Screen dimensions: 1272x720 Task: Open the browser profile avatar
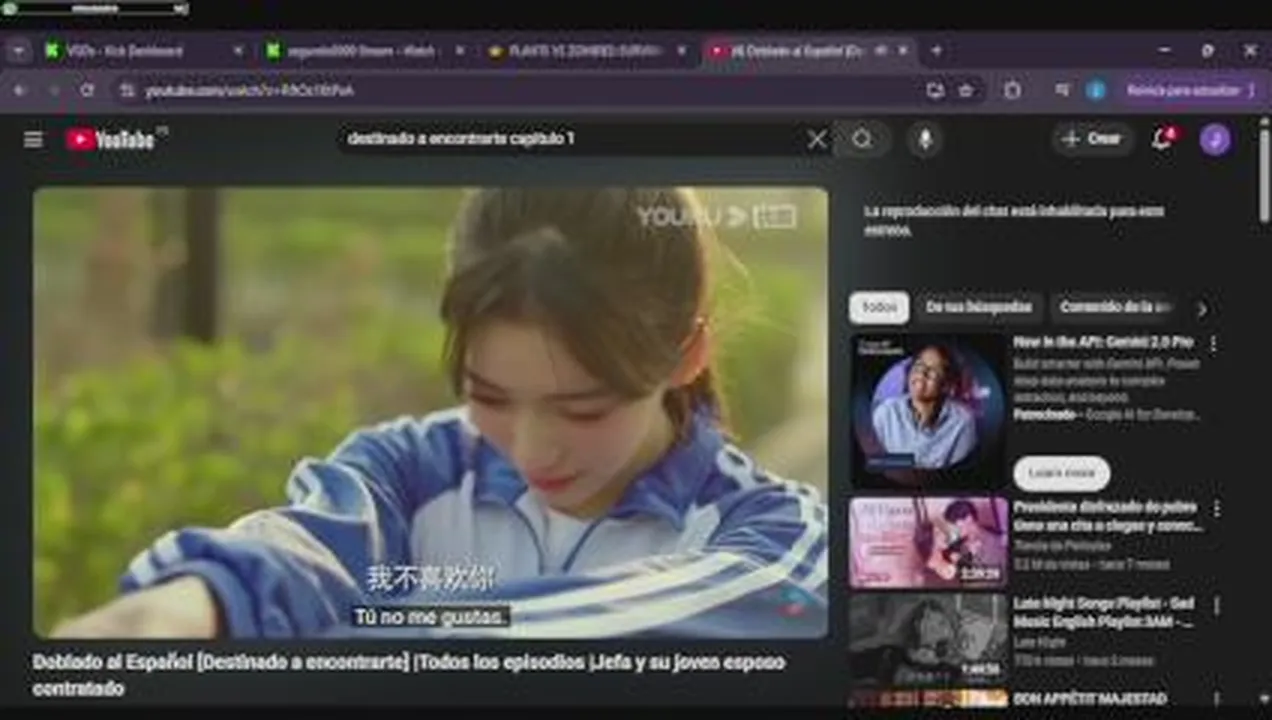tap(1096, 90)
